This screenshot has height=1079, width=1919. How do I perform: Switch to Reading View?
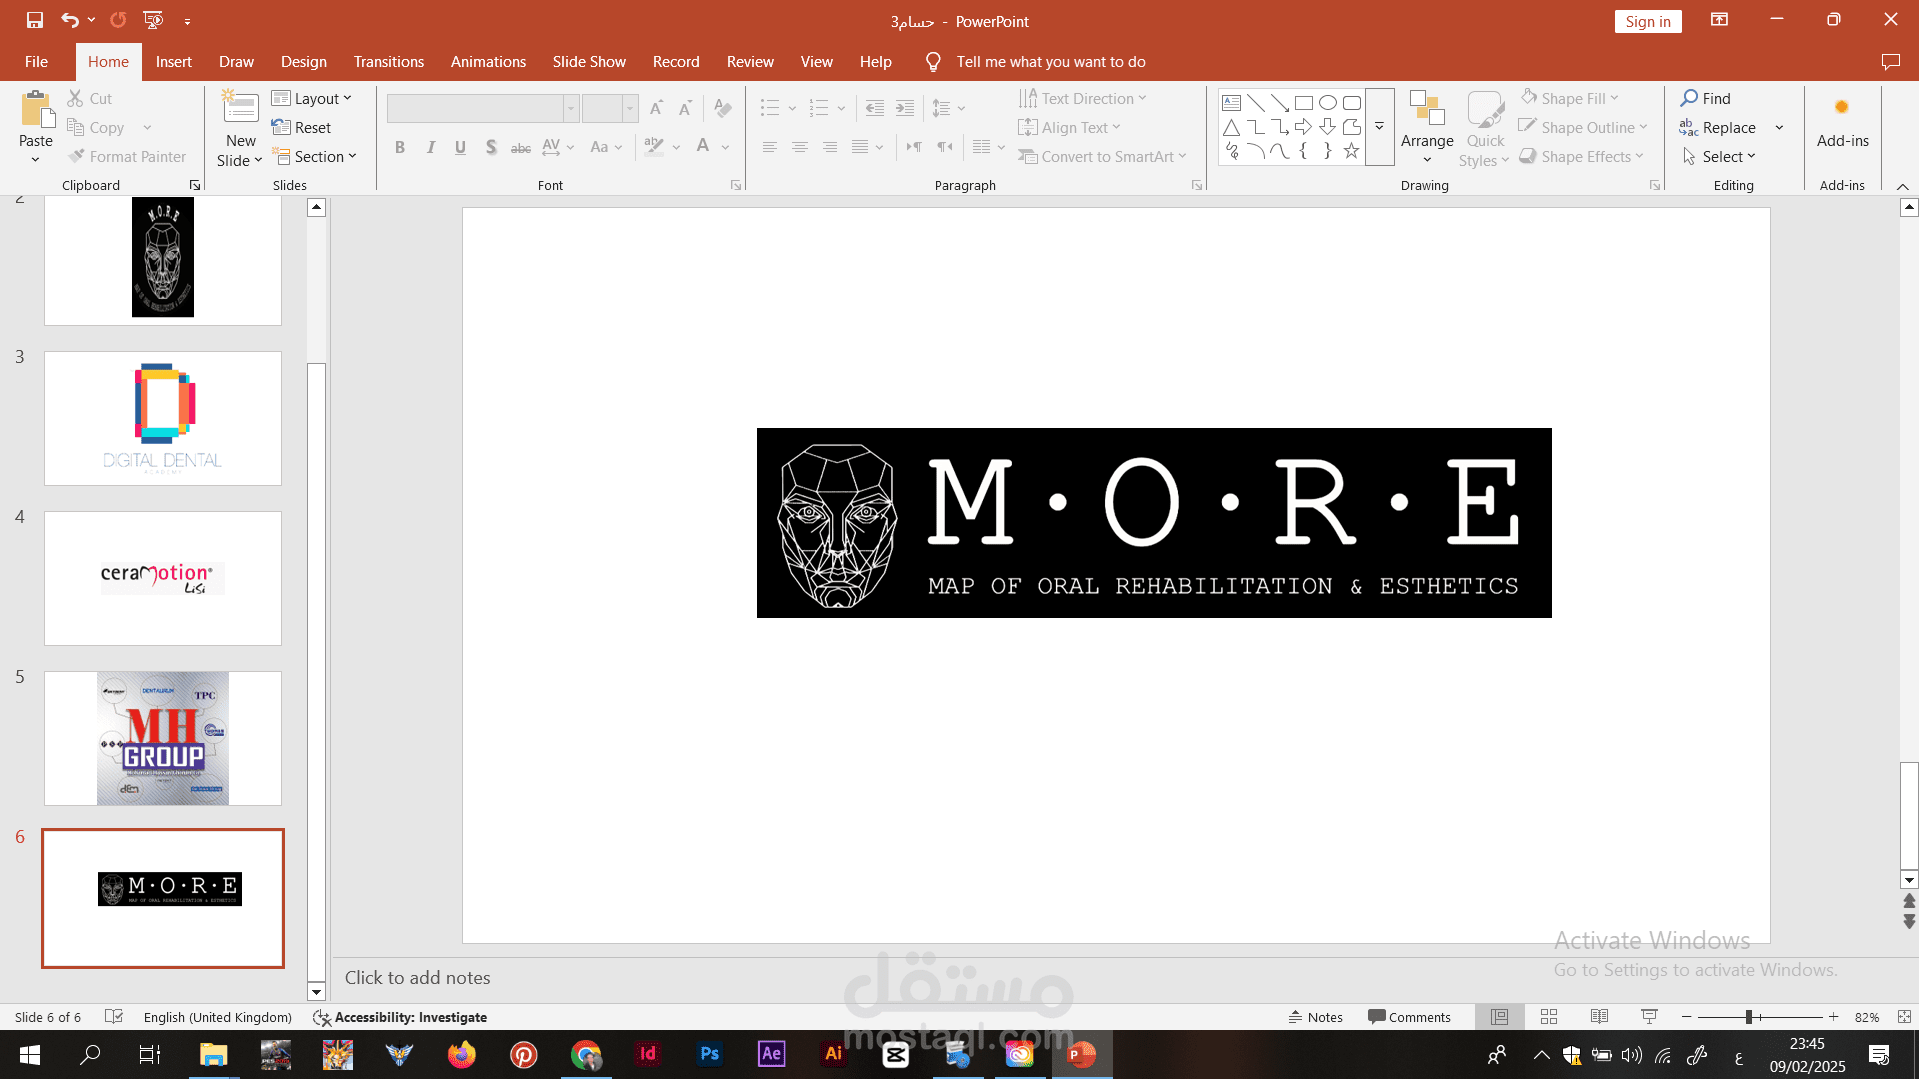(x=1599, y=1017)
